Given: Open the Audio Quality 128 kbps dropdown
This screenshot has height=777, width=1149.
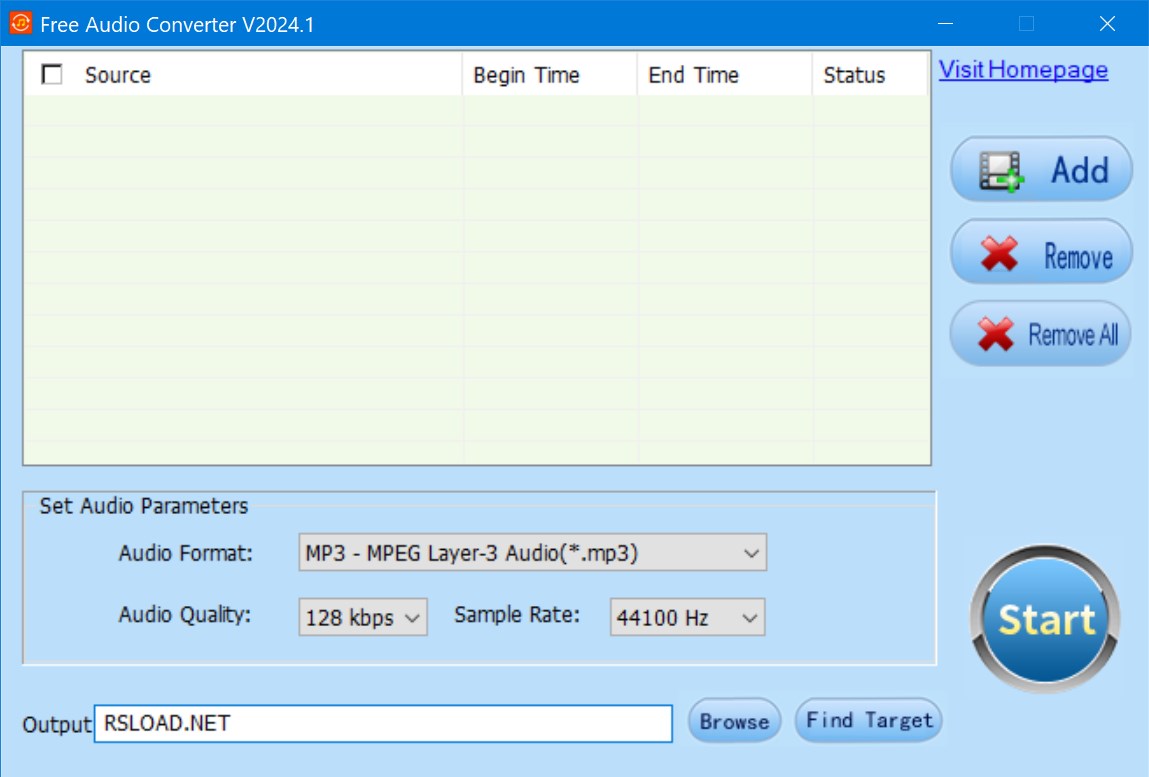Looking at the screenshot, I should coord(363,617).
